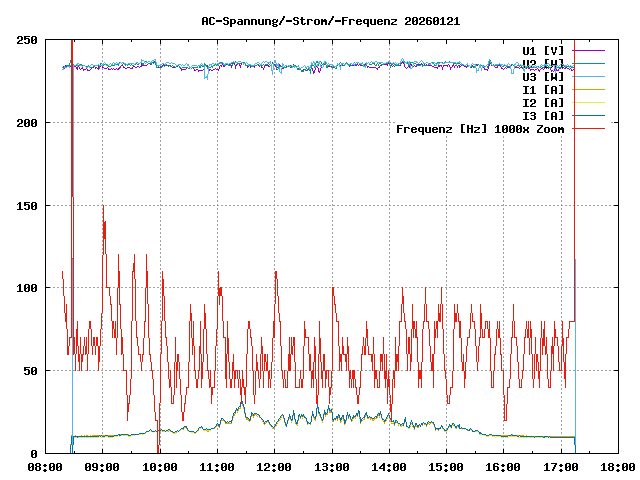Click the 250 y-axis tick label

pyautogui.click(x=28, y=40)
